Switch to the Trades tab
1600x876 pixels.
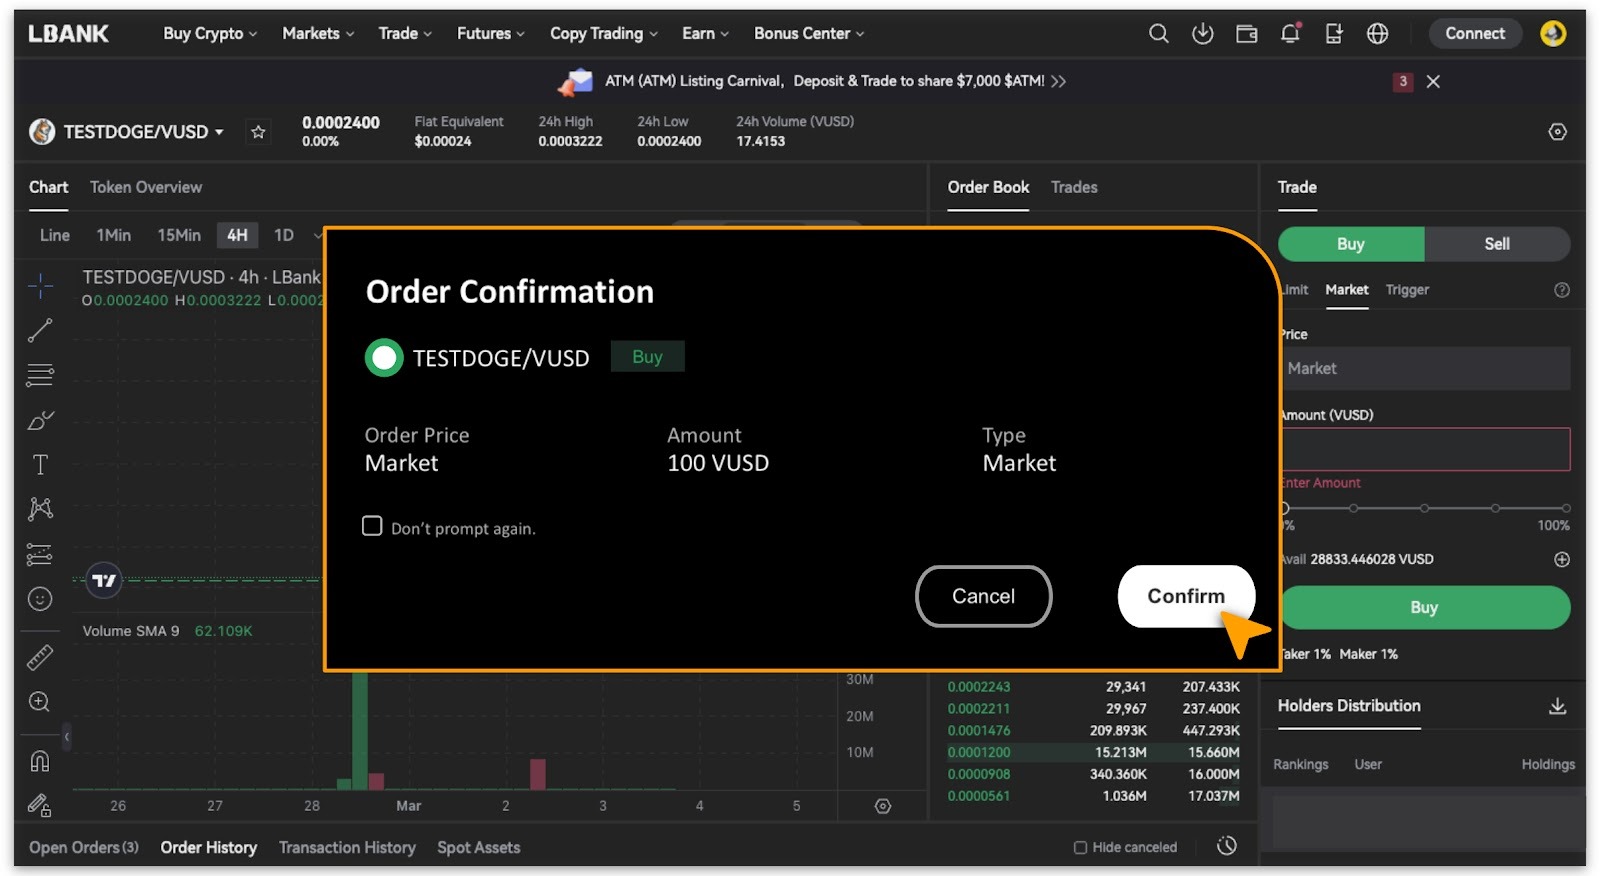[1073, 188]
